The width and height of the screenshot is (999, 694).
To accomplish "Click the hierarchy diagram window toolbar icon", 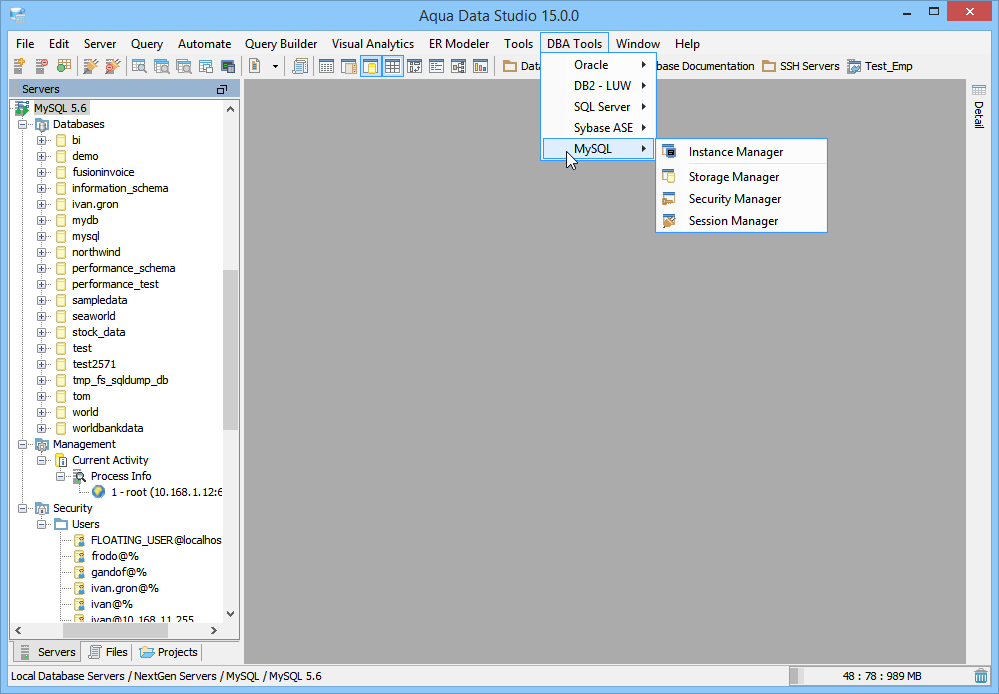I will point(458,66).
